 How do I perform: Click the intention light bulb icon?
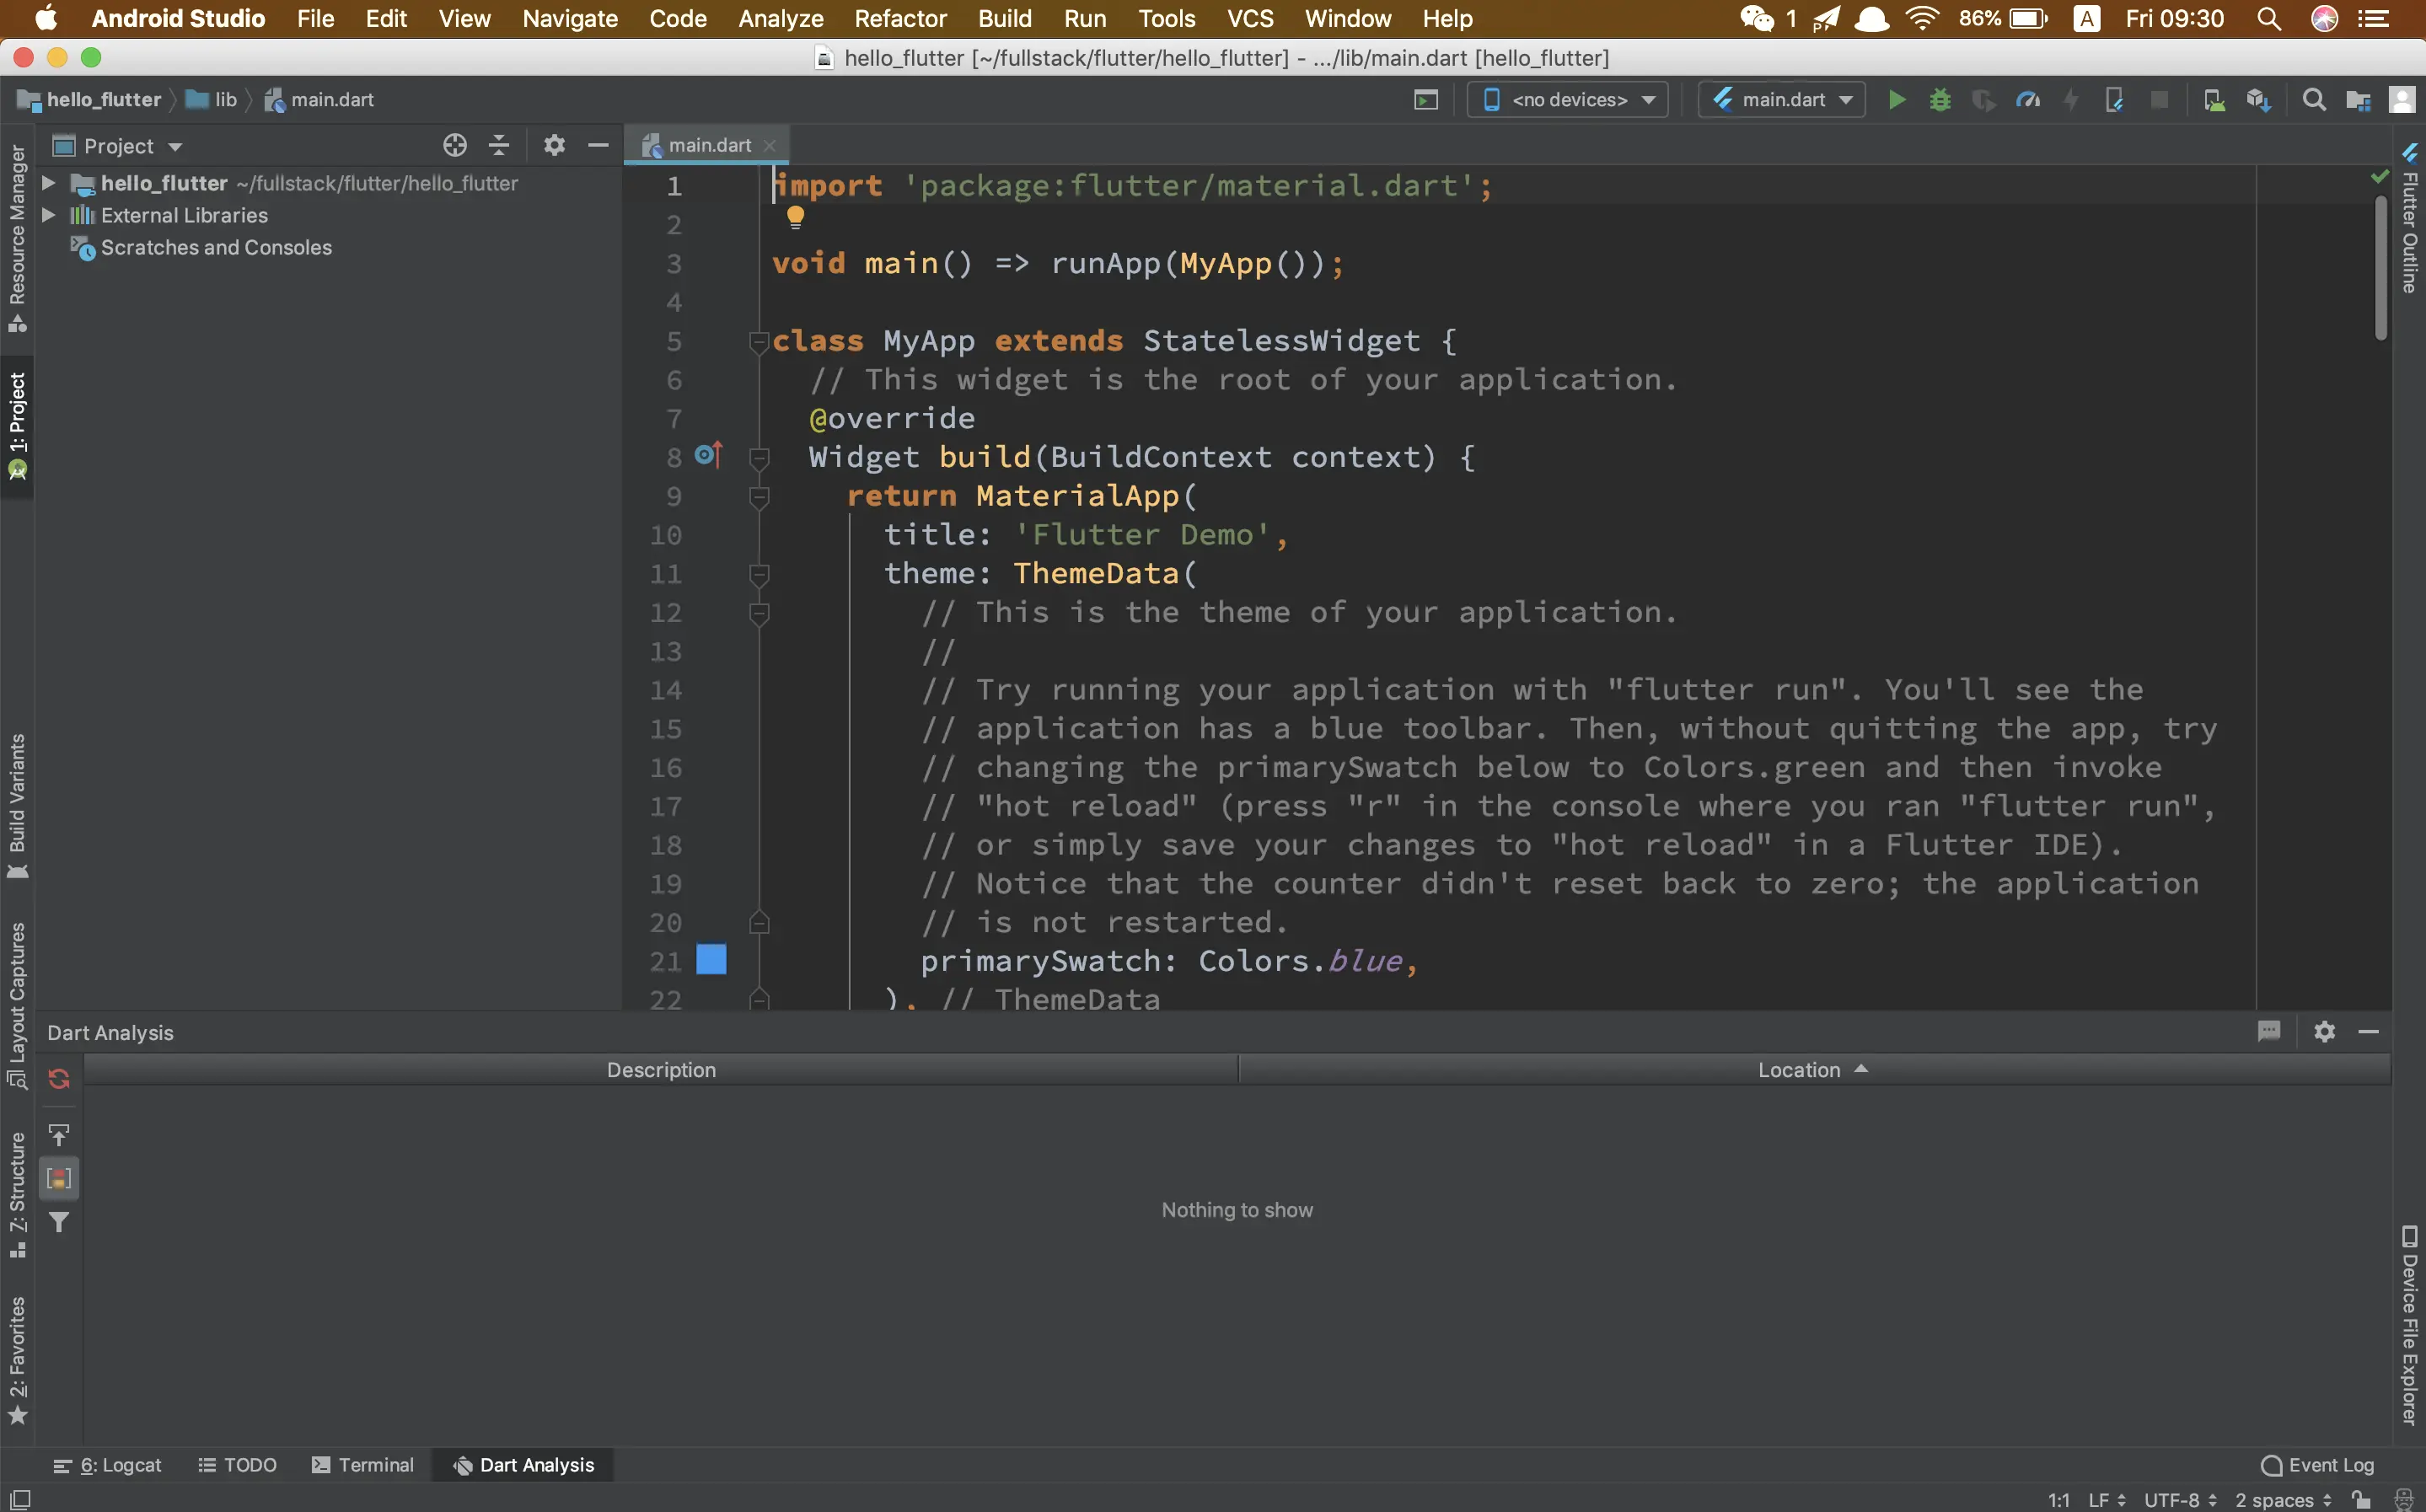coord(795,216)
